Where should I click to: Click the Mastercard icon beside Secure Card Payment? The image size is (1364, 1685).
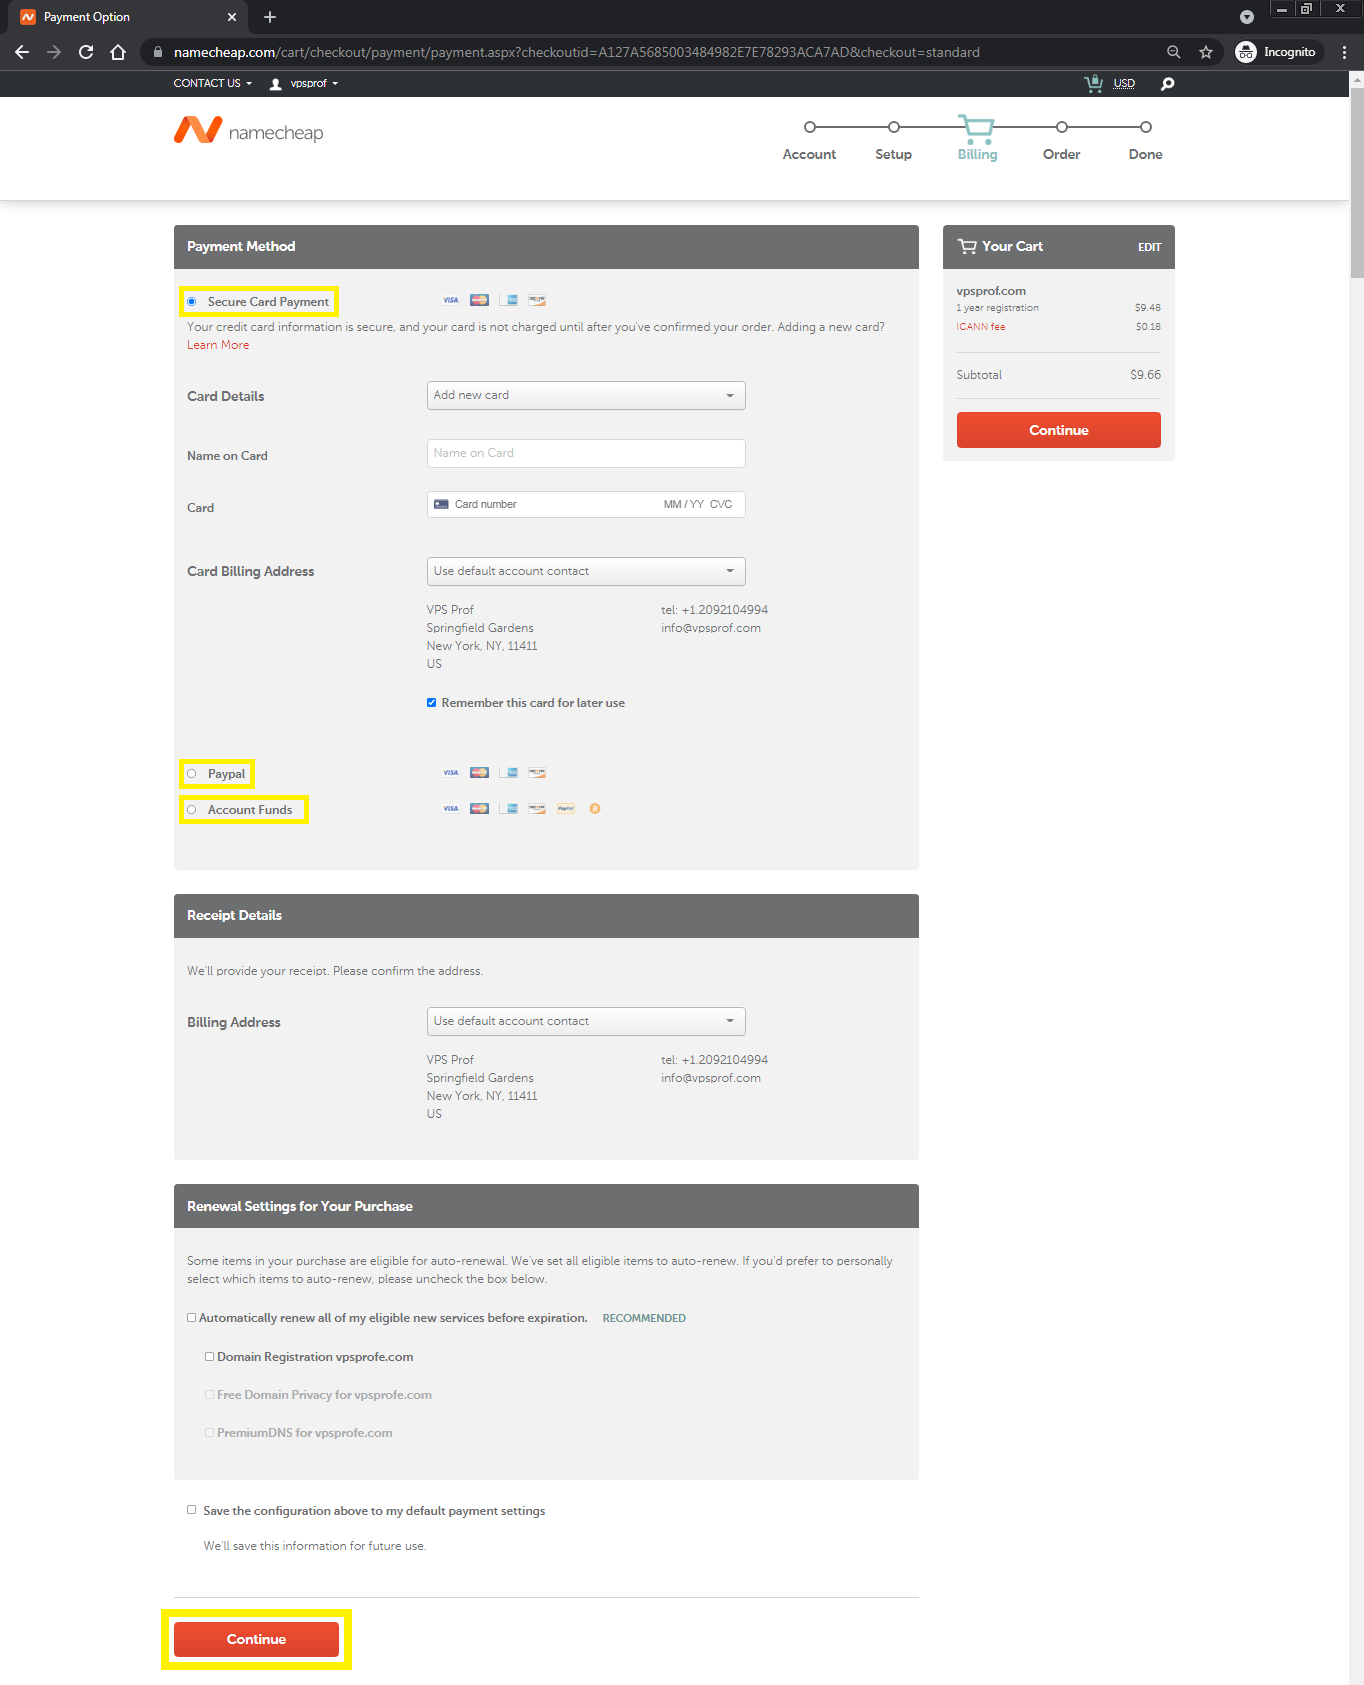point(480,300)
